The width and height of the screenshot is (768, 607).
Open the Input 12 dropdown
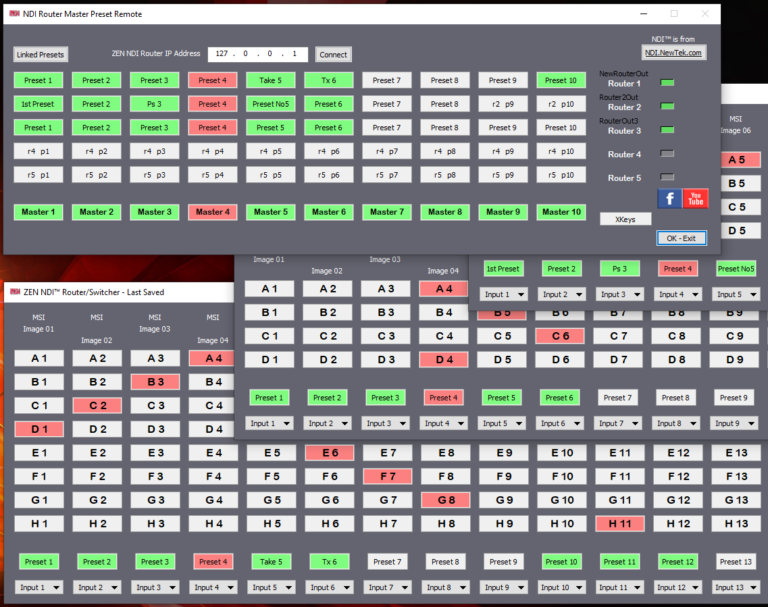pyautogui.click(x=676, y=587)
